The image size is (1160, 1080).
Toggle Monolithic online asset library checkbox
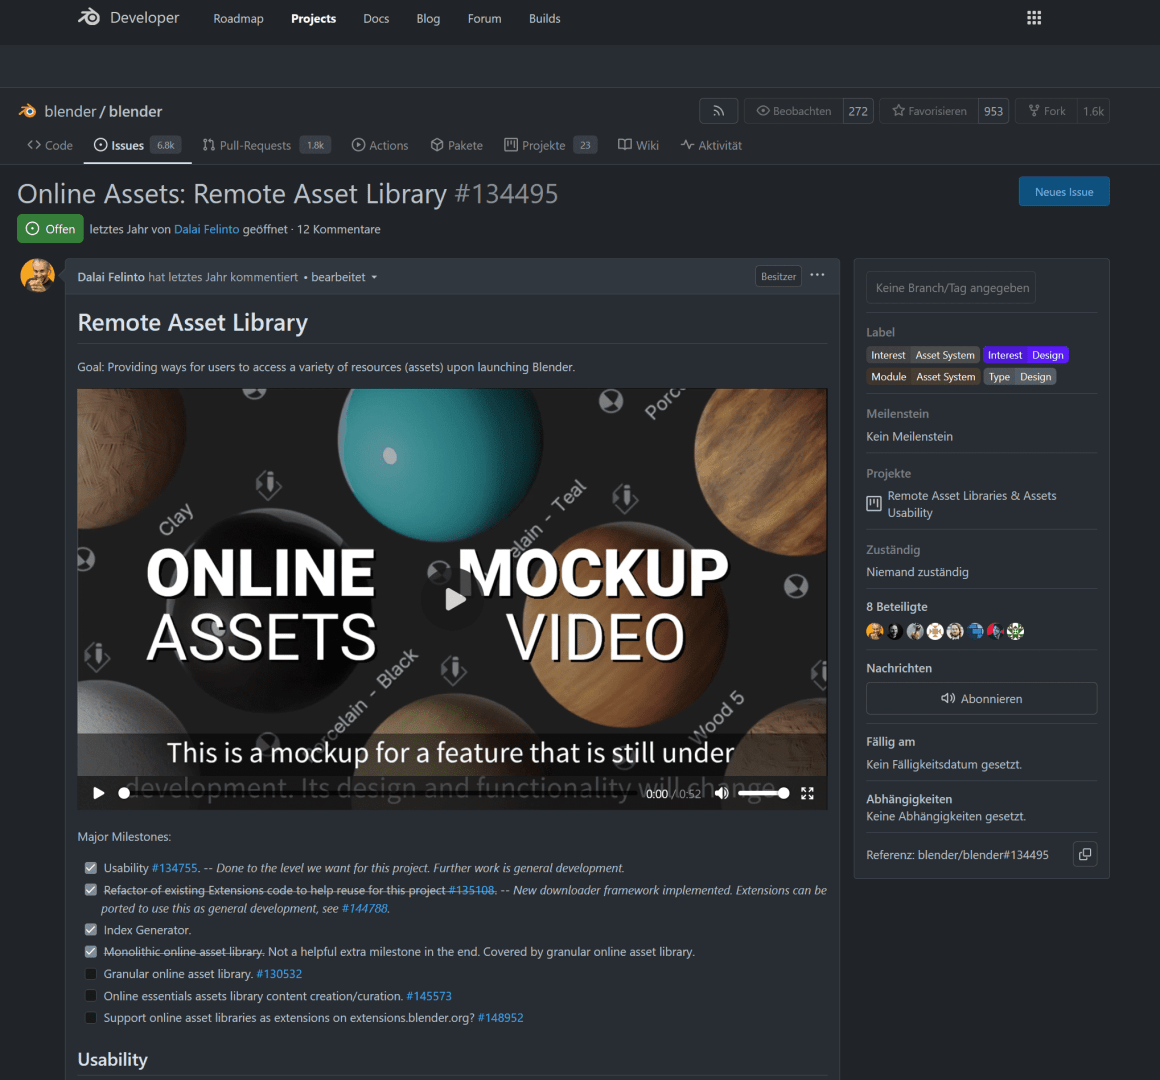[x=90, y=951]
